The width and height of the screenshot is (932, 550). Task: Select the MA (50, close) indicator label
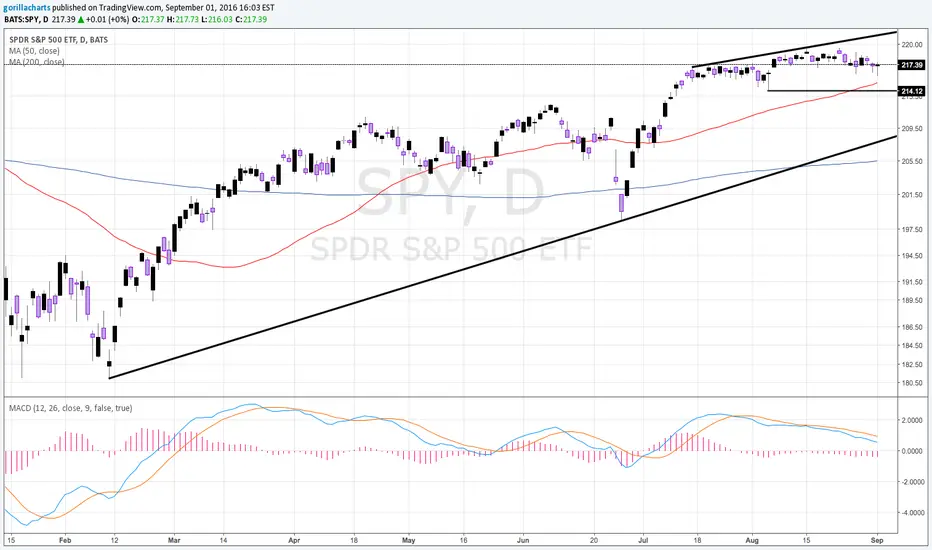[34, 51]
